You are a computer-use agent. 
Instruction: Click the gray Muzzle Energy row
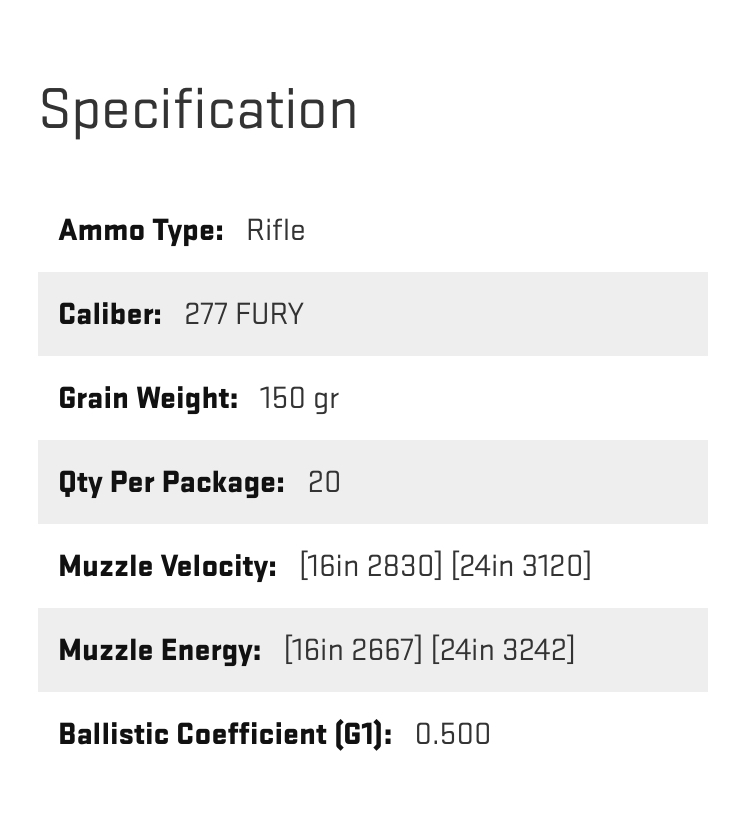tap(373, 650)
